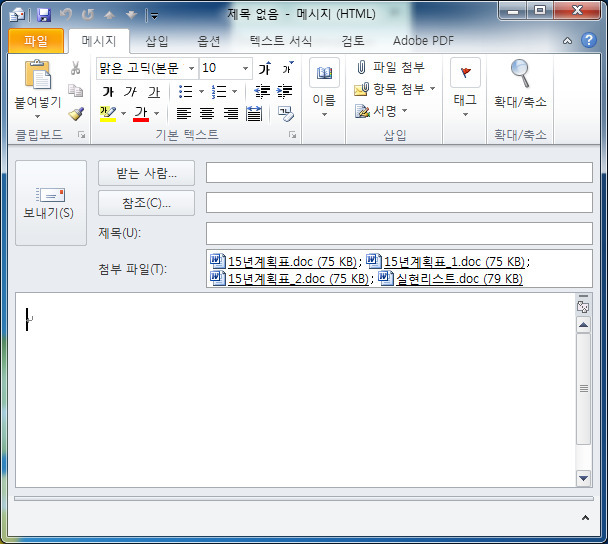
Task: Switch to the 검토 tab
Action: 352,41
